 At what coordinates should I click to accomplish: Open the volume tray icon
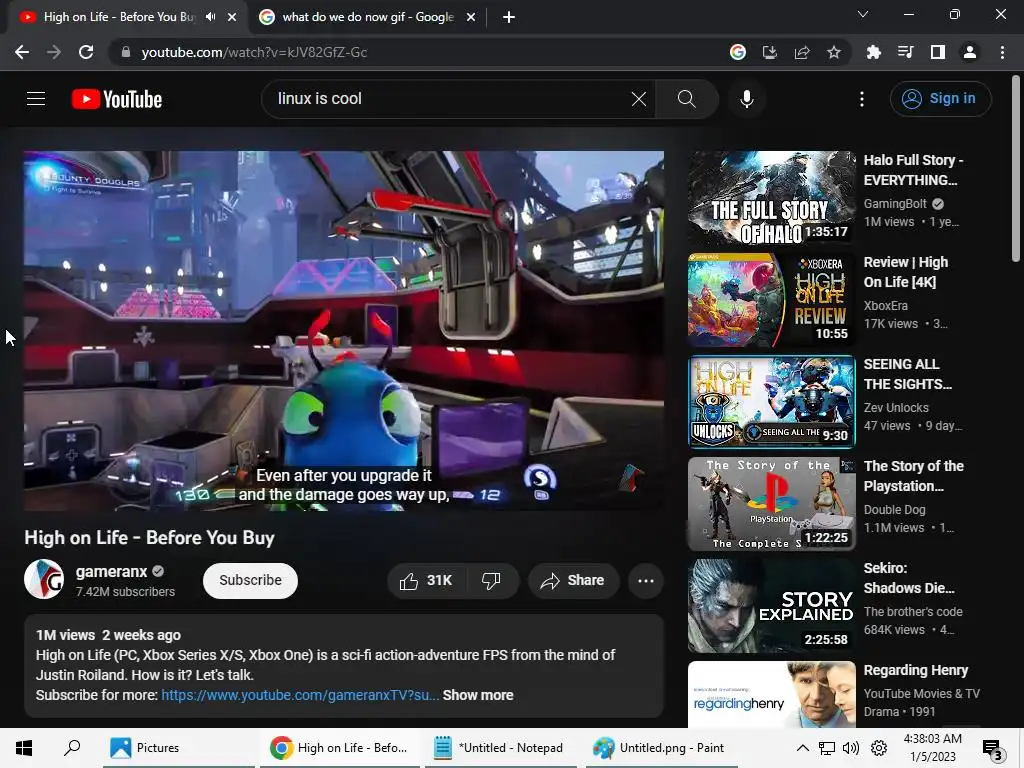(851, 748)
